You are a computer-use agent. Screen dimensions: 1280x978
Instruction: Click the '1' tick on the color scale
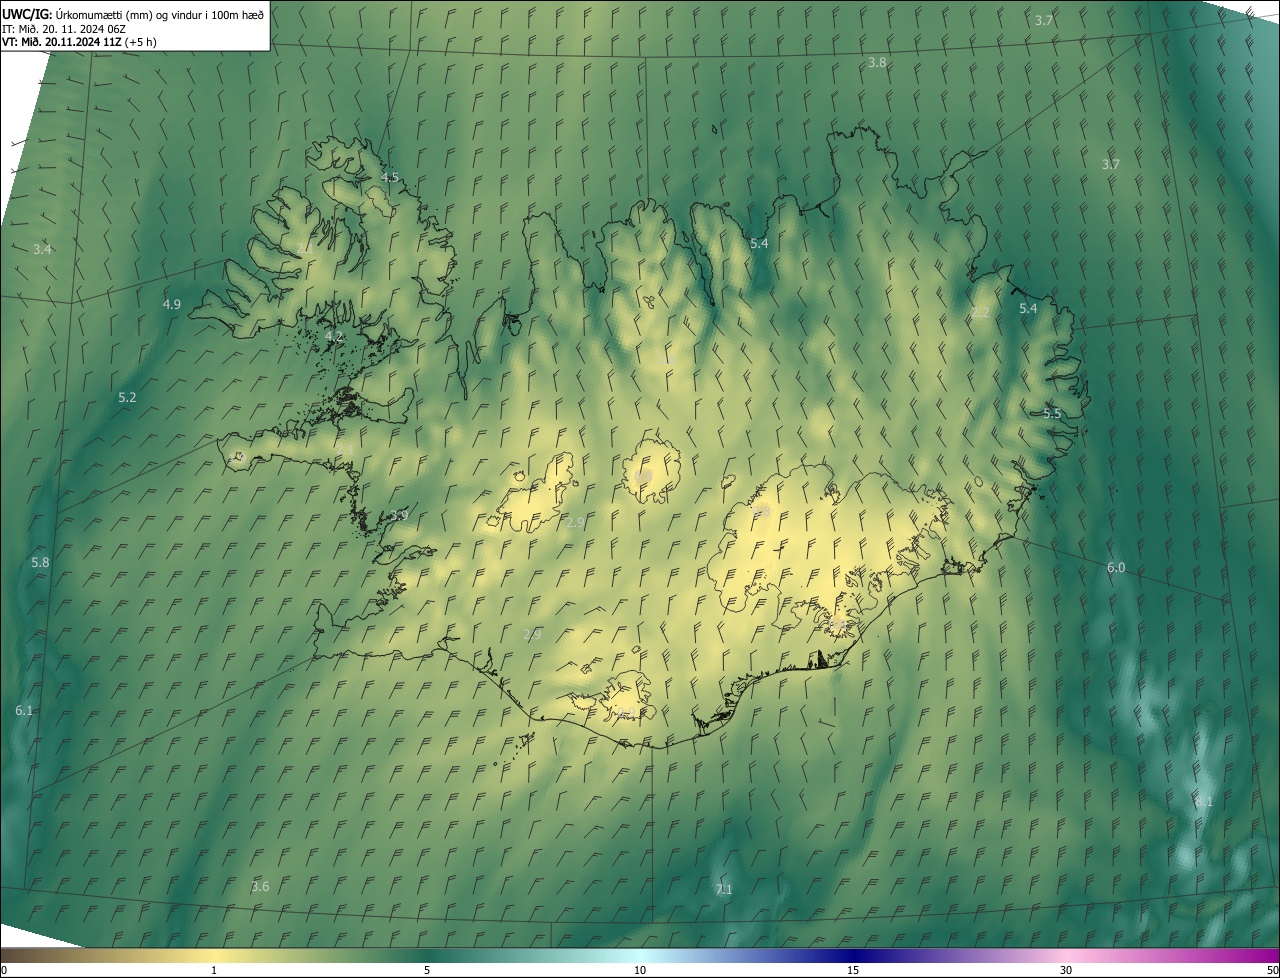click(214, 971)
